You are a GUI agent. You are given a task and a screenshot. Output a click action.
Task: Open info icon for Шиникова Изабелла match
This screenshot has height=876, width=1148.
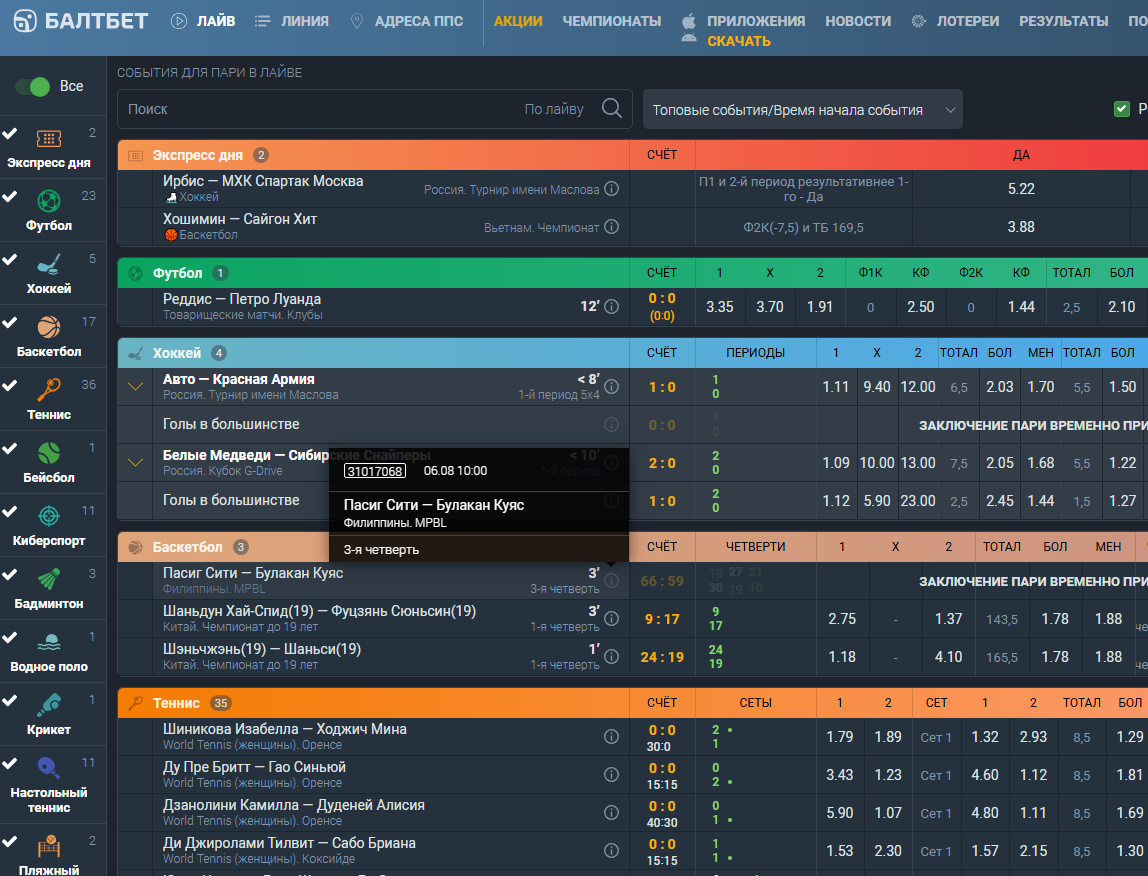tap(611, 736)
